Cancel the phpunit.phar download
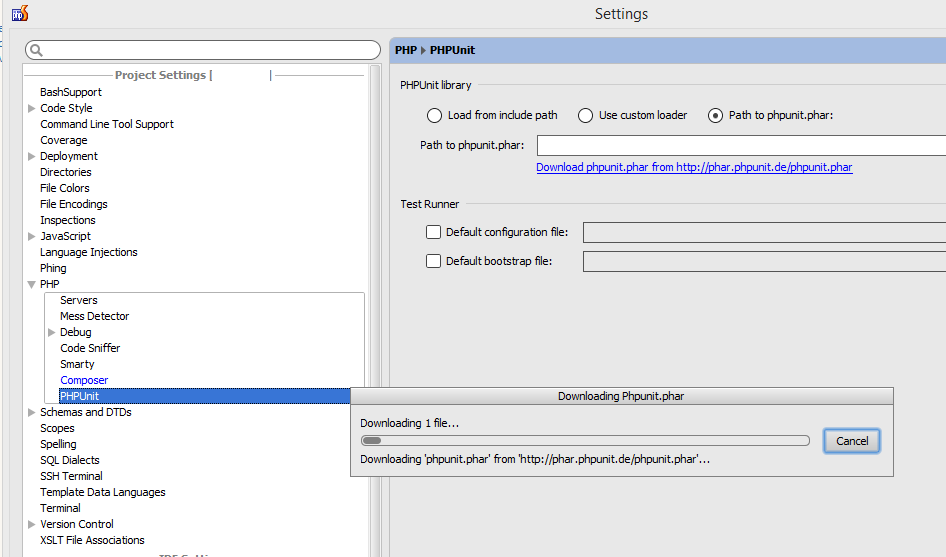This screenshot has height=557, width=946. (x=852, y=441)
